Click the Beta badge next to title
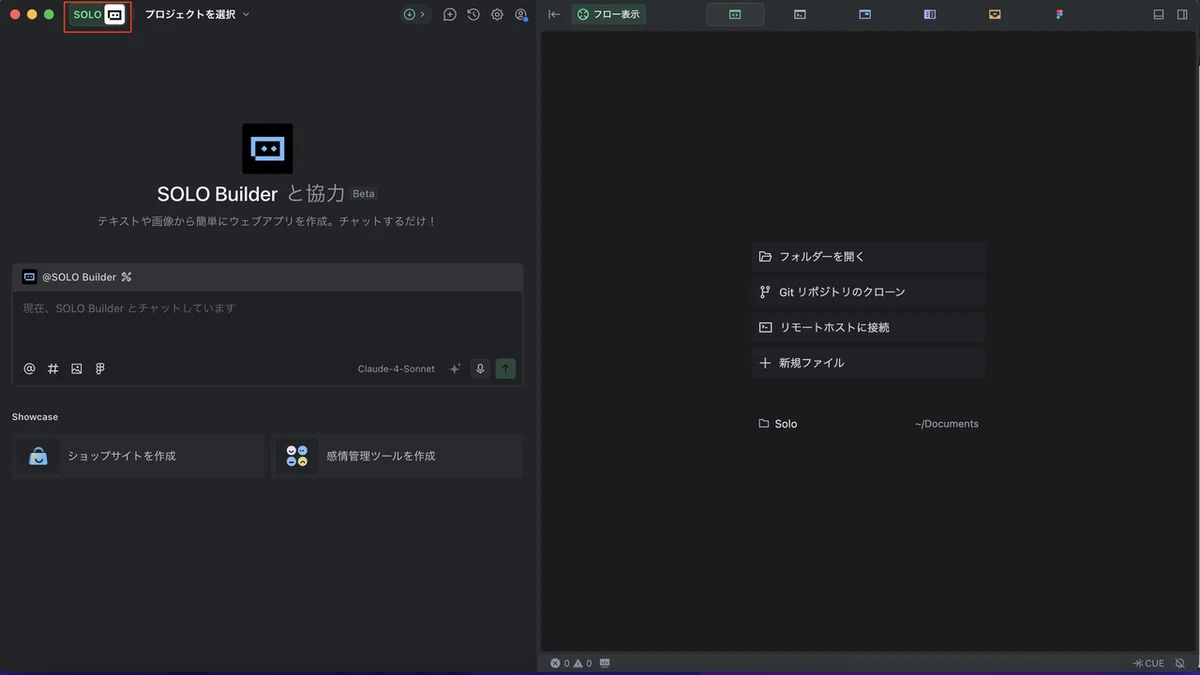1200x675 pixels. (x=363, y=194)
